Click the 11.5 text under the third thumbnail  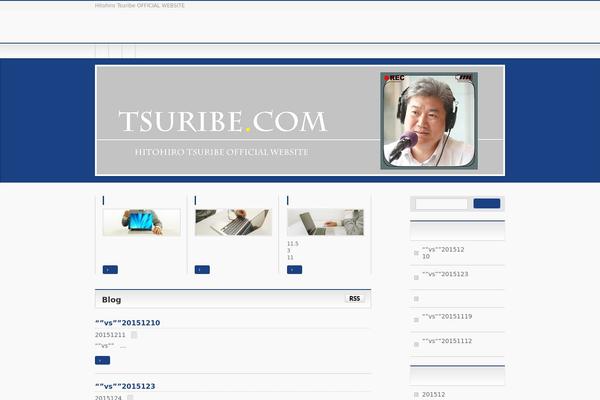[293, 244]
